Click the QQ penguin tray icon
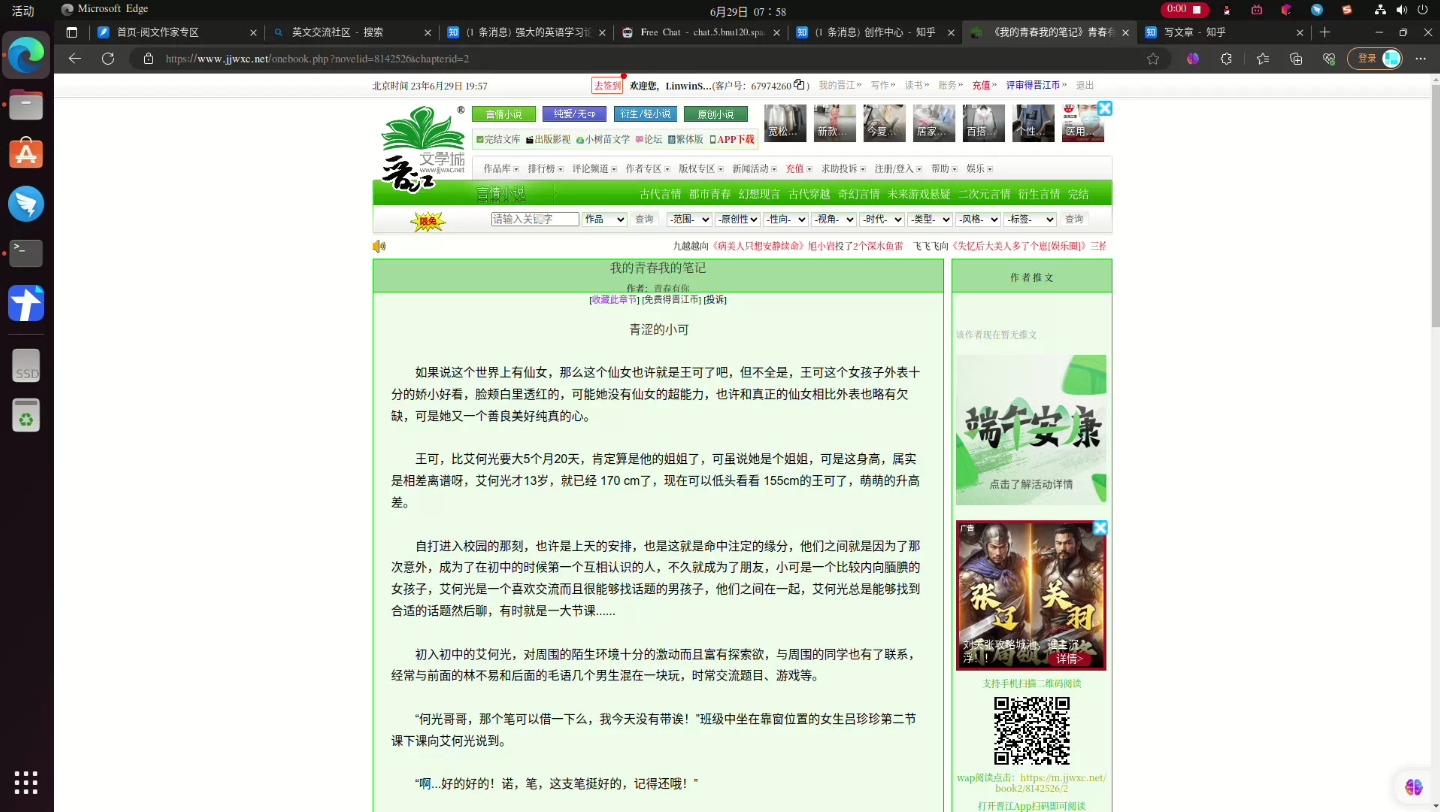The image size is (1440, 812). point(1227,10)
